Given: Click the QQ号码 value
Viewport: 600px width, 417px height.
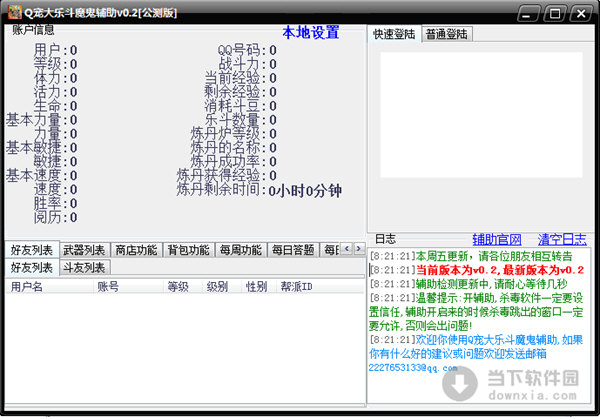Looking at the screenshot, I should coord(273,50).
